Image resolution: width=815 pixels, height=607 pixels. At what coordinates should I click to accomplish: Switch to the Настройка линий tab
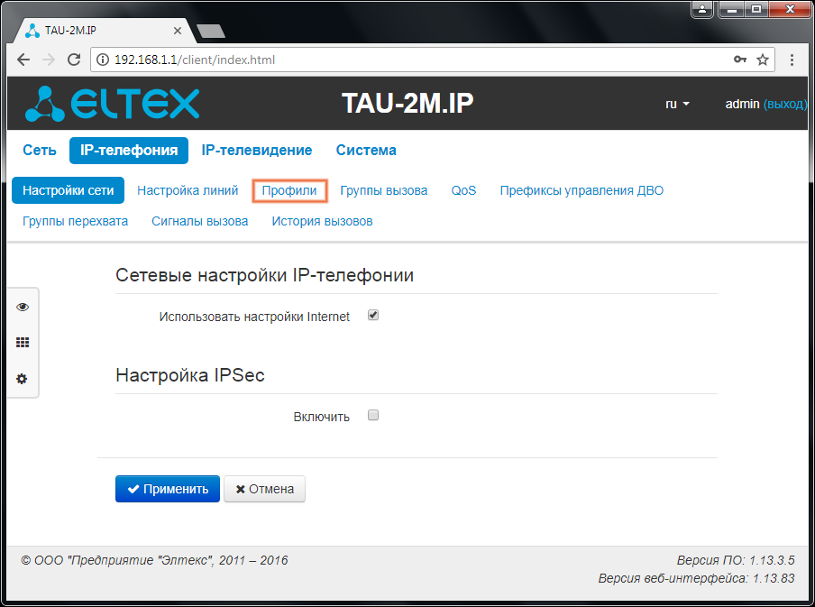point(188,191)
